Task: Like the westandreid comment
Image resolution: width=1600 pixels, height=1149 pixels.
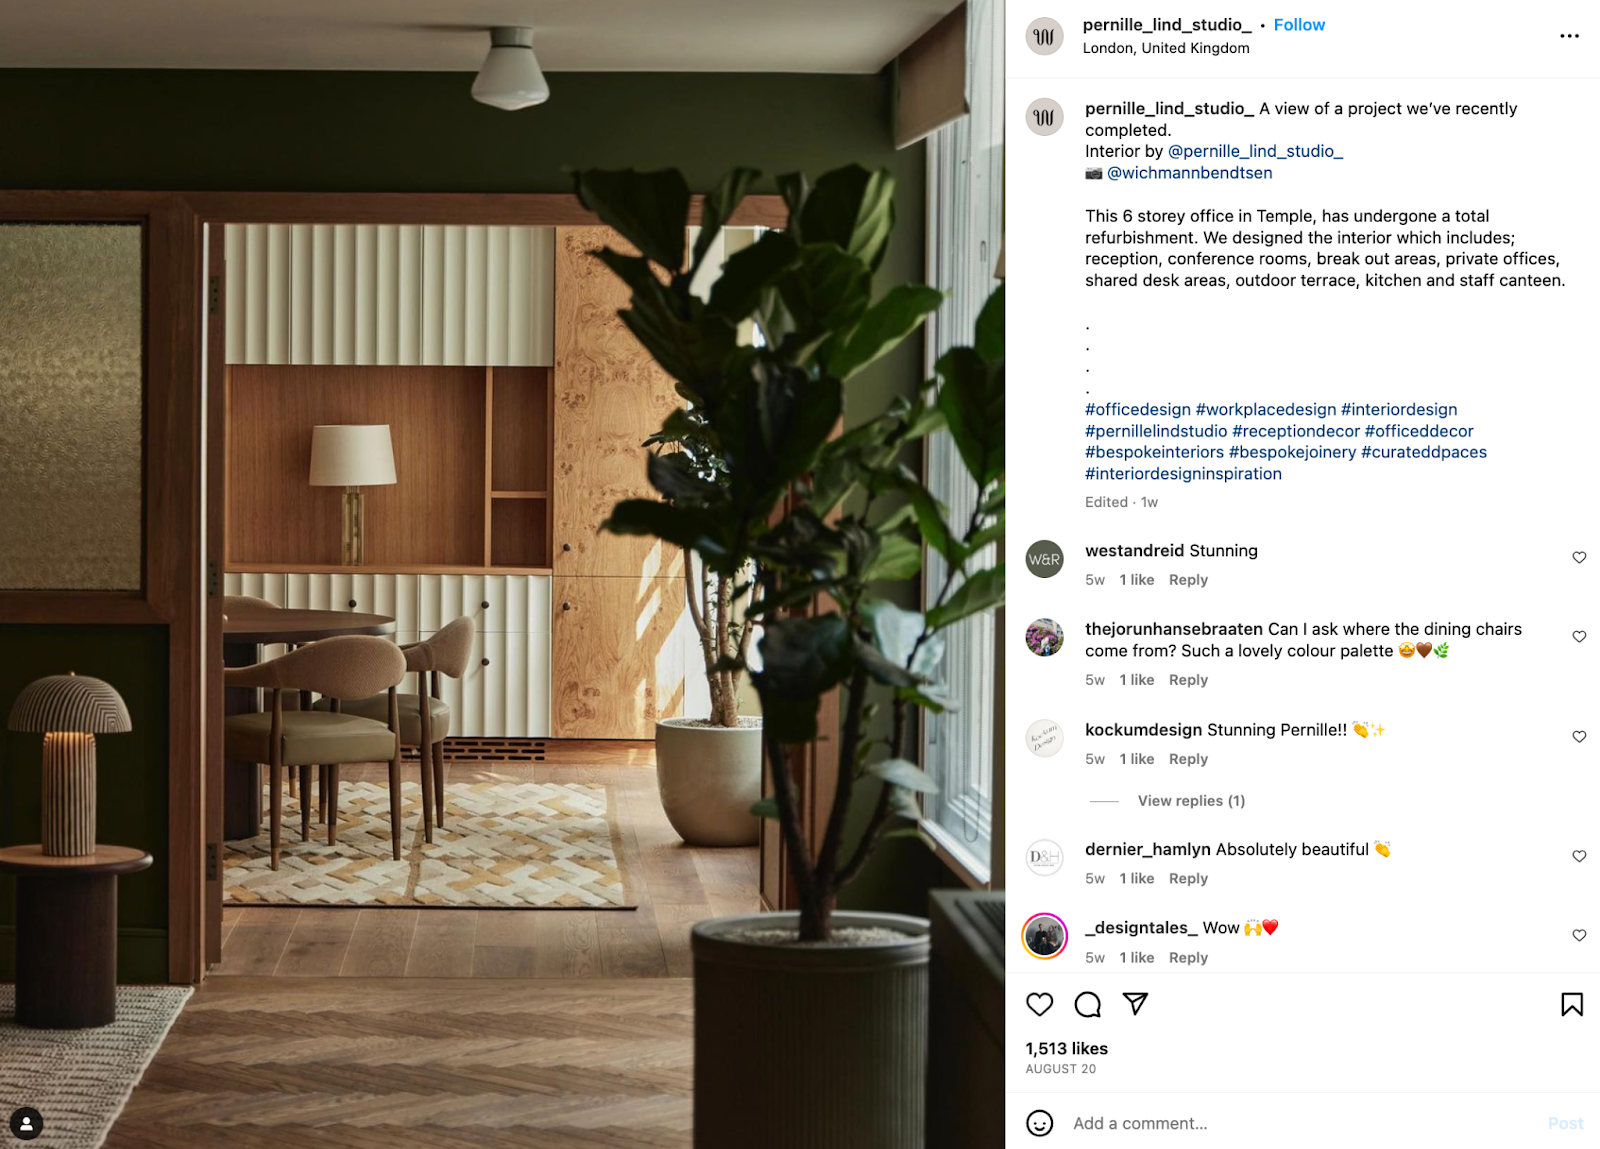Action: [x=1579, y=558]
